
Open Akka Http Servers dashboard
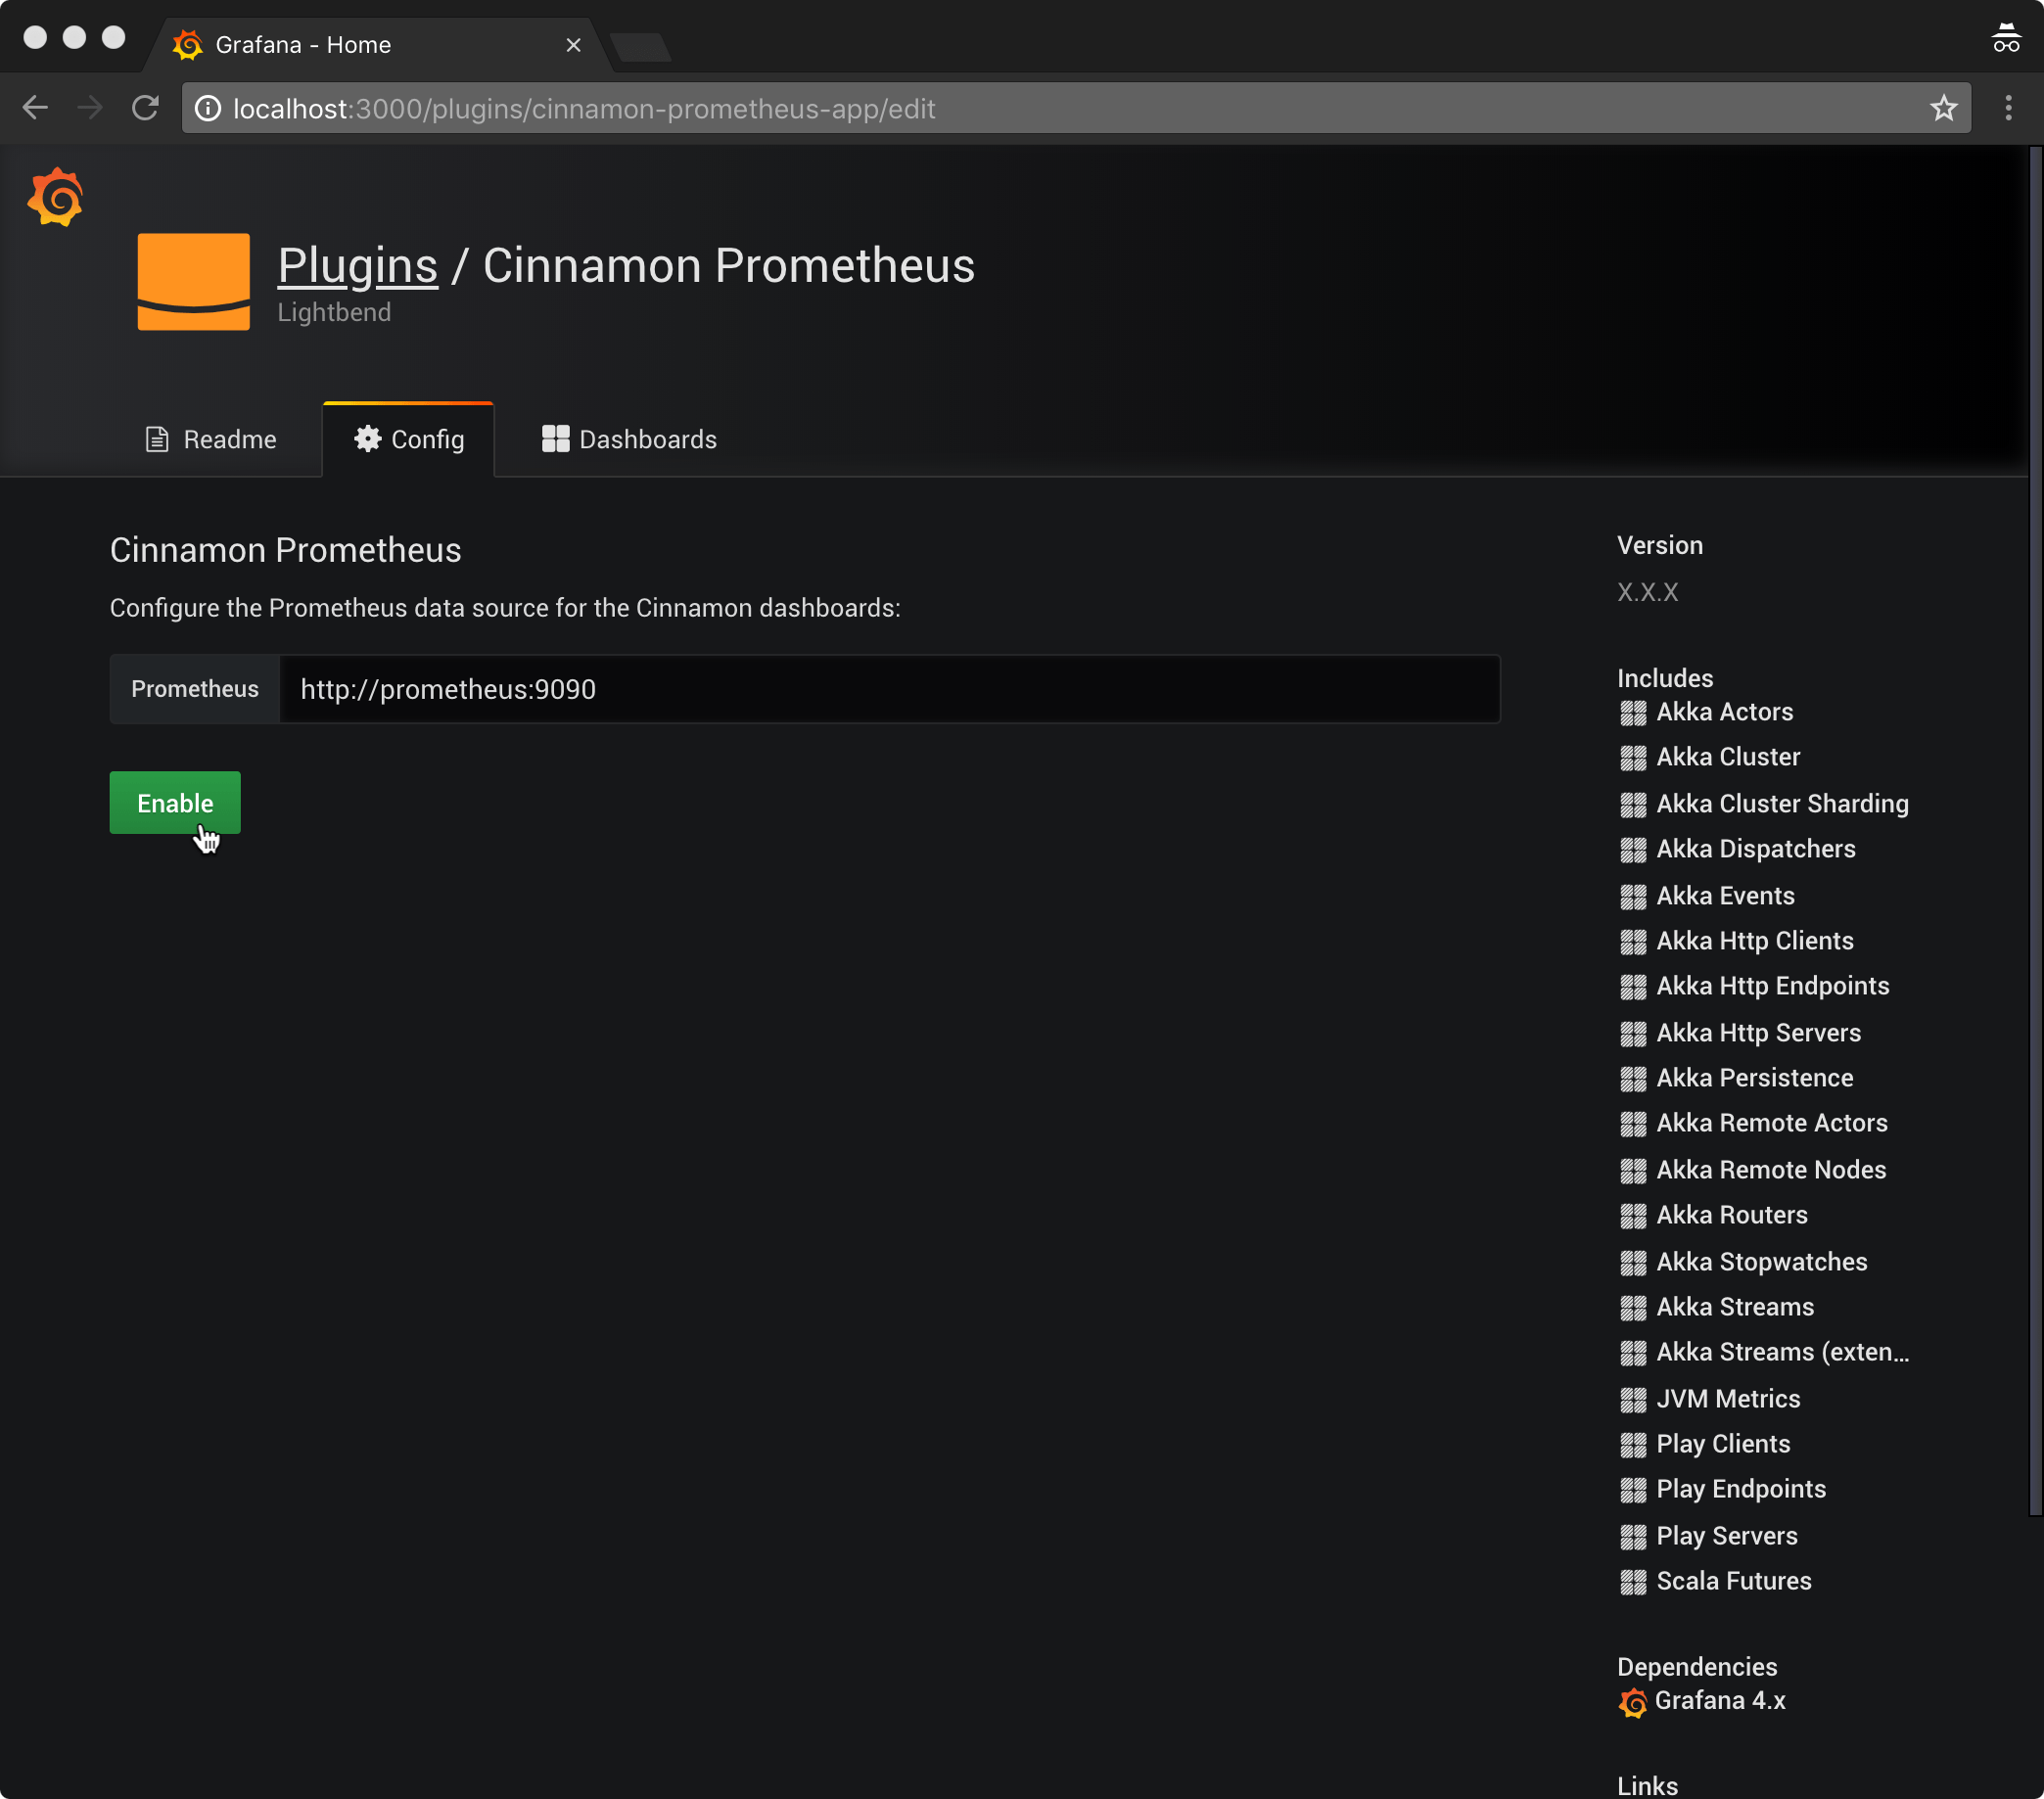point(1758,1032)
